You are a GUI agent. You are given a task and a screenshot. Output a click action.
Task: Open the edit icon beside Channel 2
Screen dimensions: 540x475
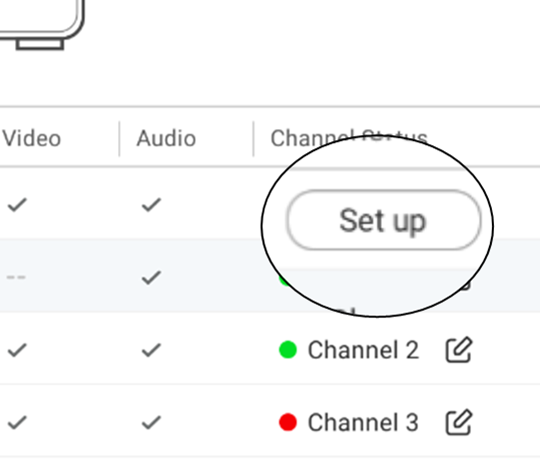(459, 350)
